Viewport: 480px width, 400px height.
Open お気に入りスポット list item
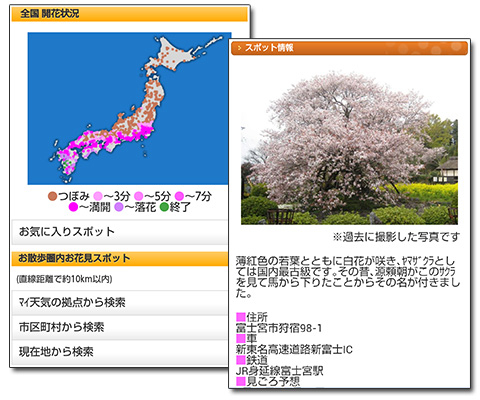120,232
